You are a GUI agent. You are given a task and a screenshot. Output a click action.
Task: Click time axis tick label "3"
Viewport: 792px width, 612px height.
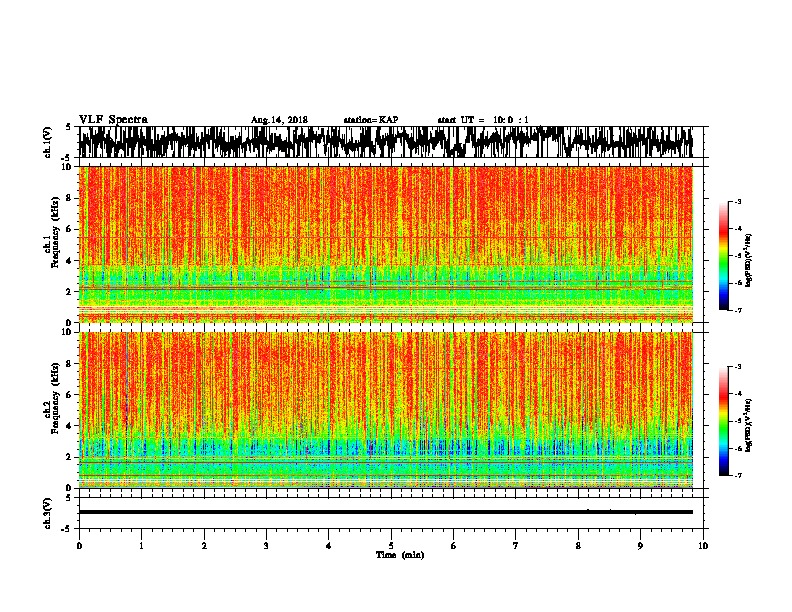click(266, 546)
